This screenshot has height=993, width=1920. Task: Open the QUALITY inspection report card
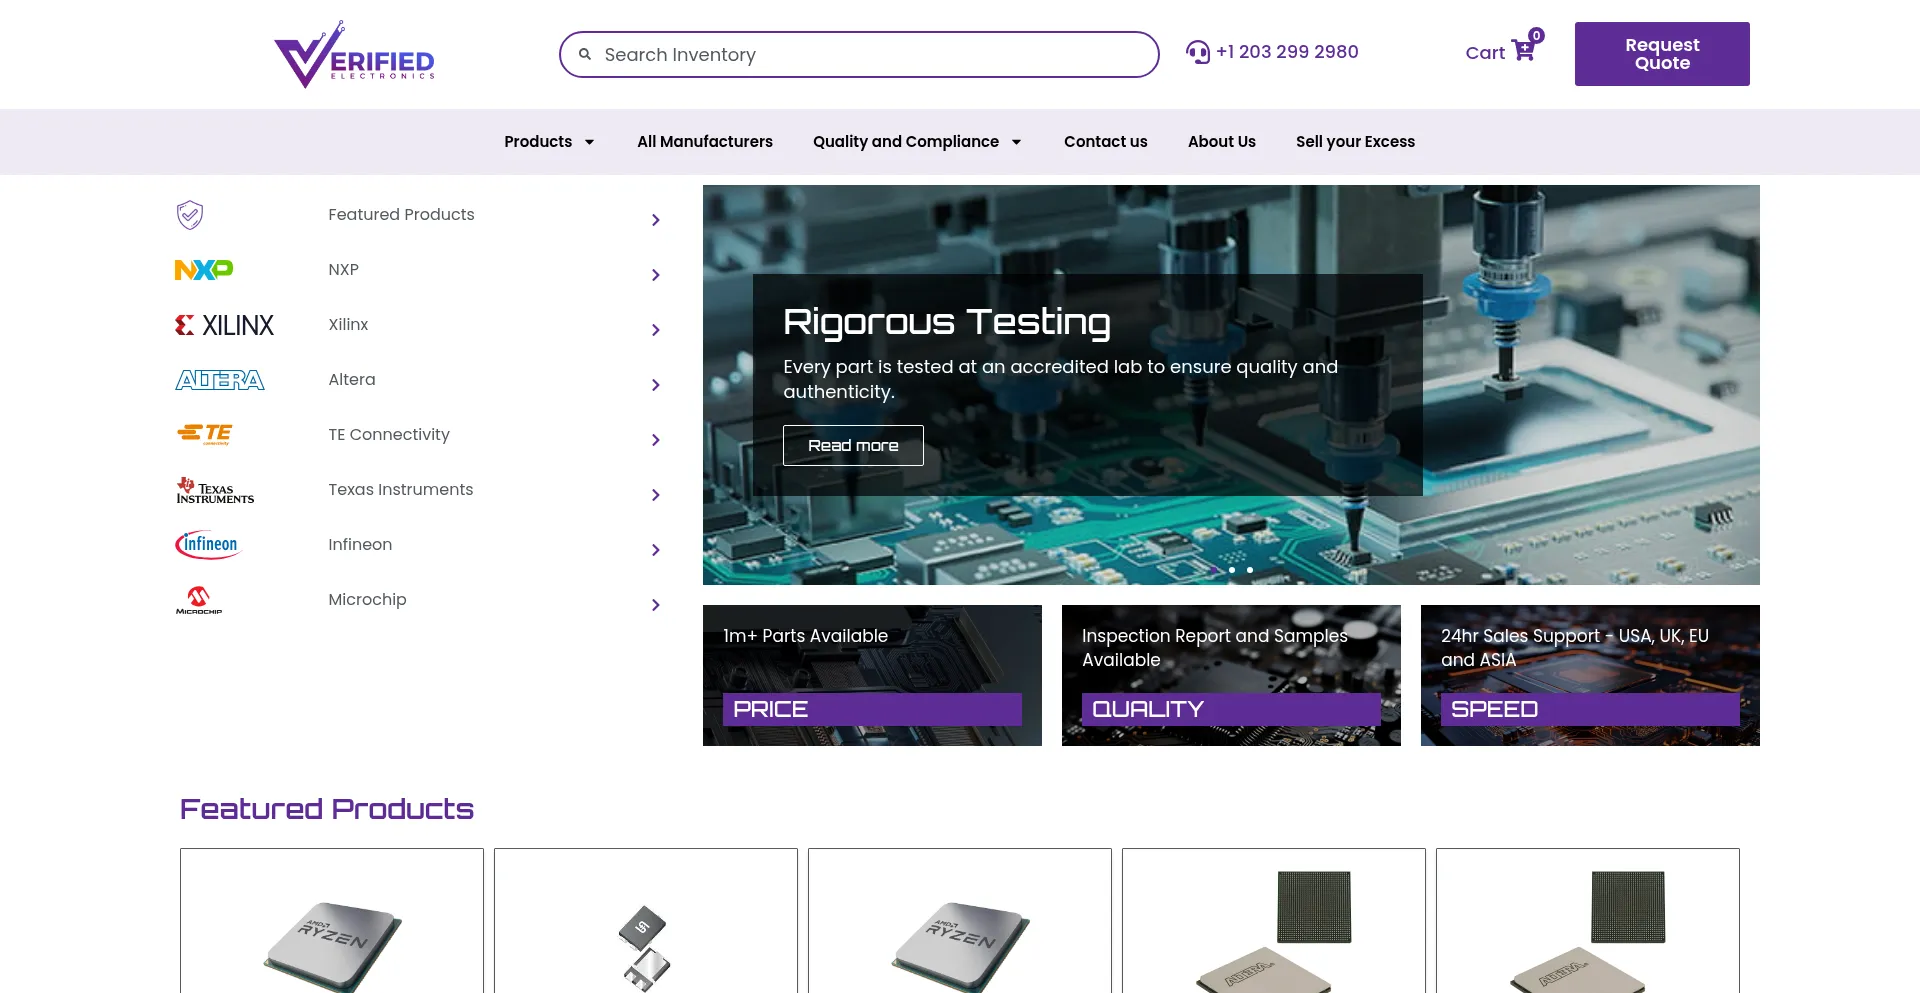point(1231,675)
